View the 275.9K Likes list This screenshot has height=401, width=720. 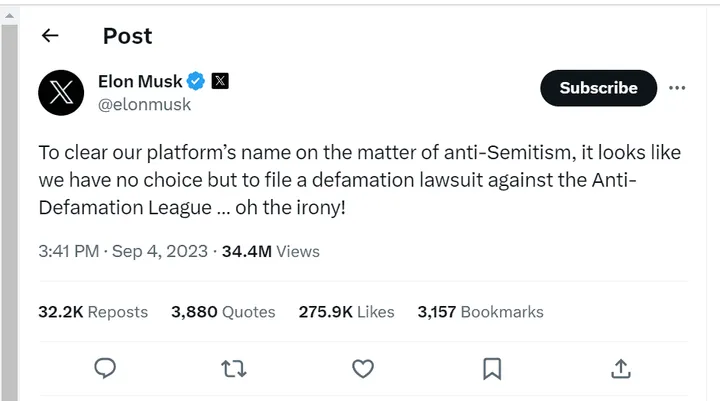pyautogui.click(x=346, y=312)
